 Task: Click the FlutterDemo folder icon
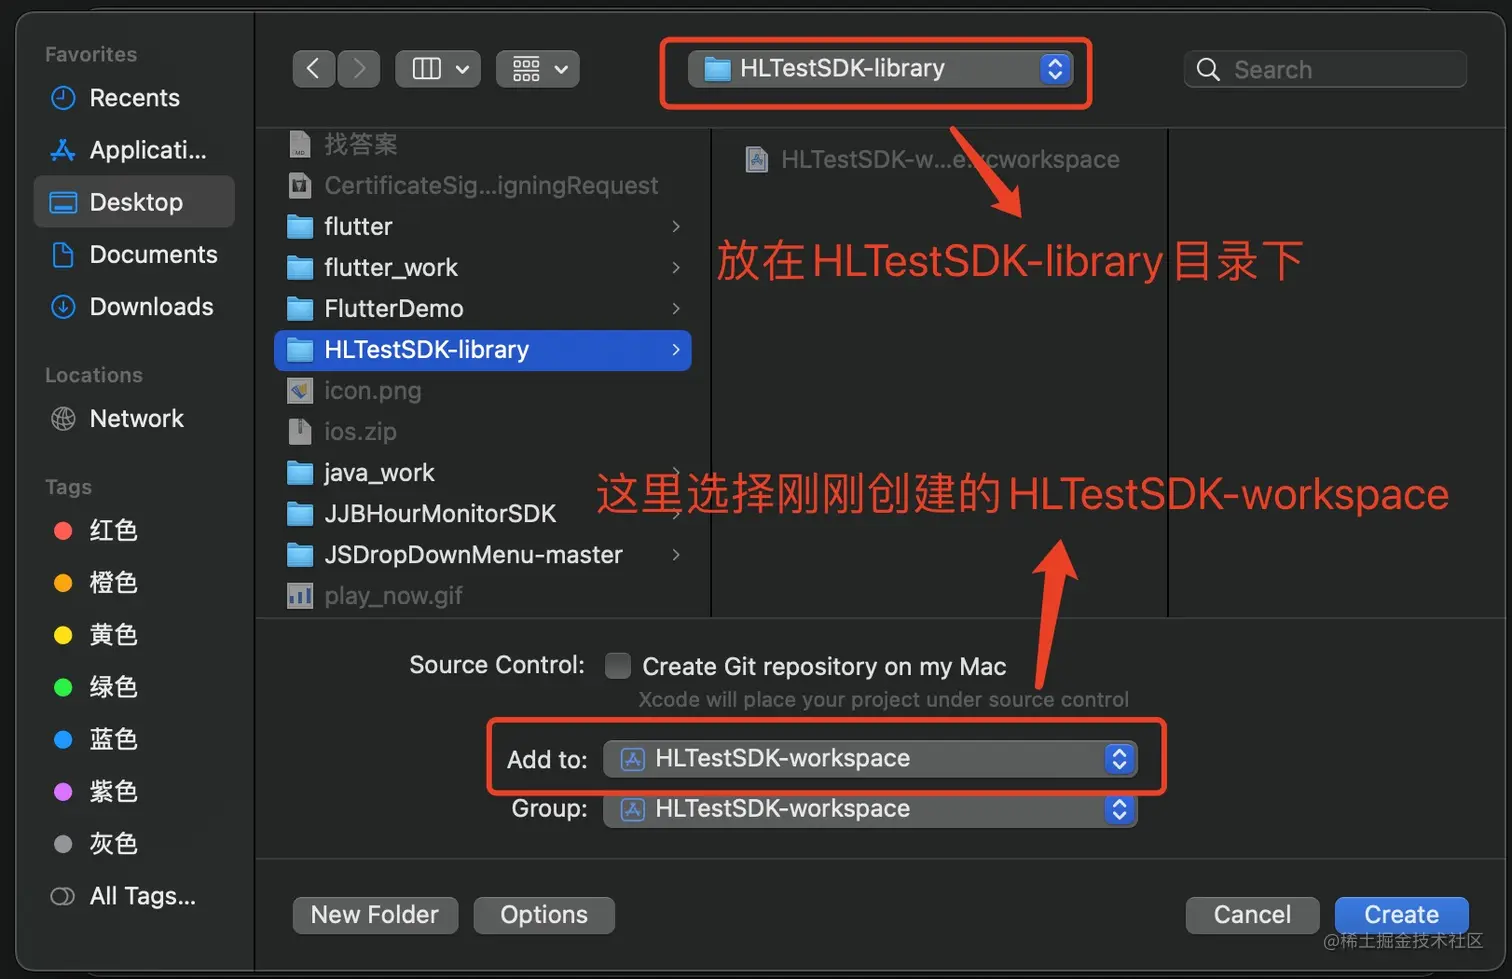coord(300,308)
